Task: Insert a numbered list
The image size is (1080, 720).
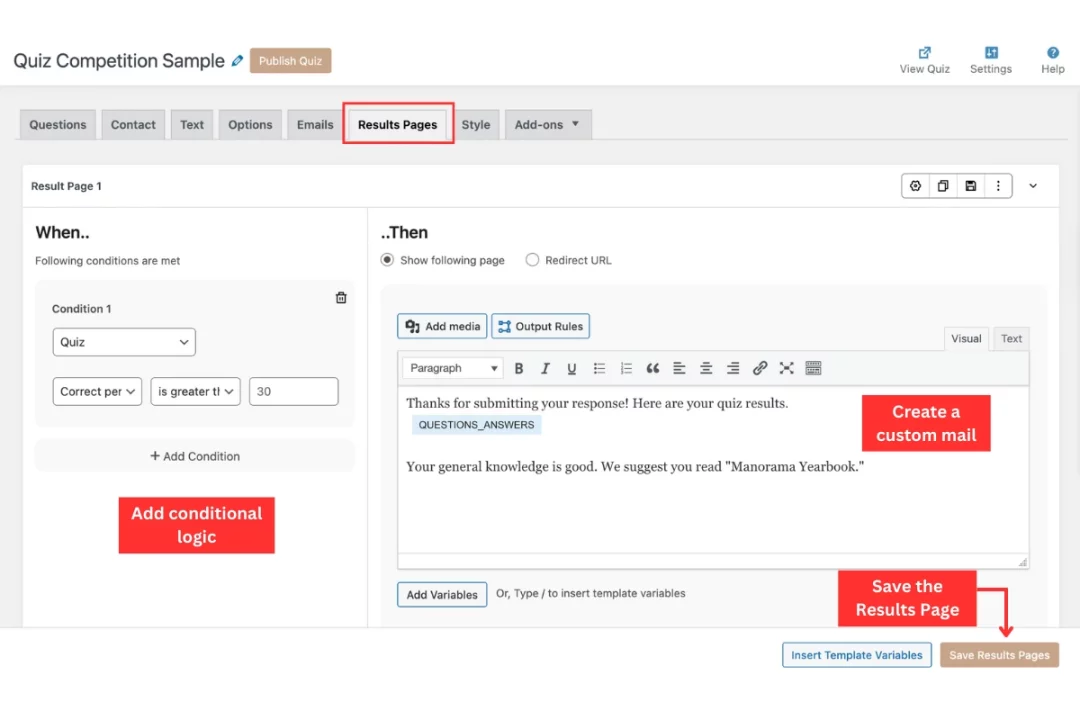Action: [626, 368]
